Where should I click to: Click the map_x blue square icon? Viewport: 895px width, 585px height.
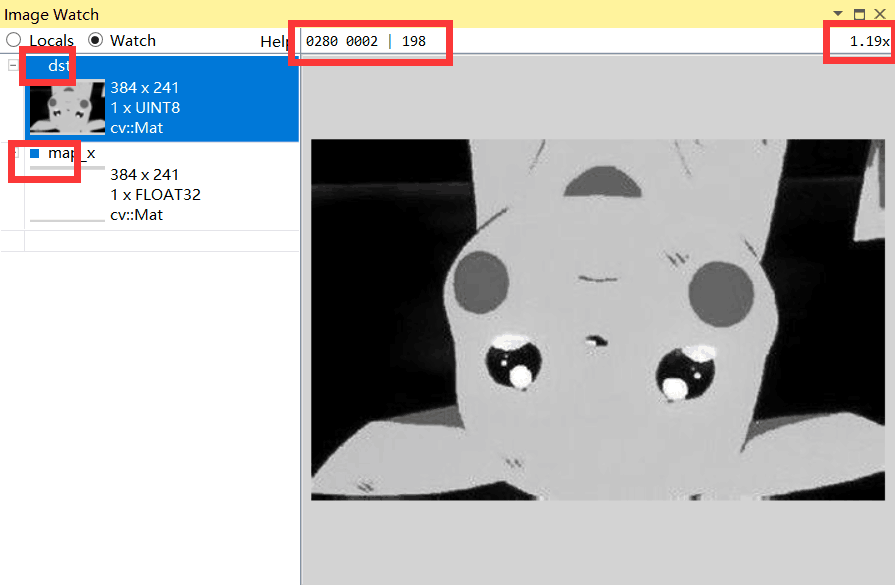coord(35,153)
